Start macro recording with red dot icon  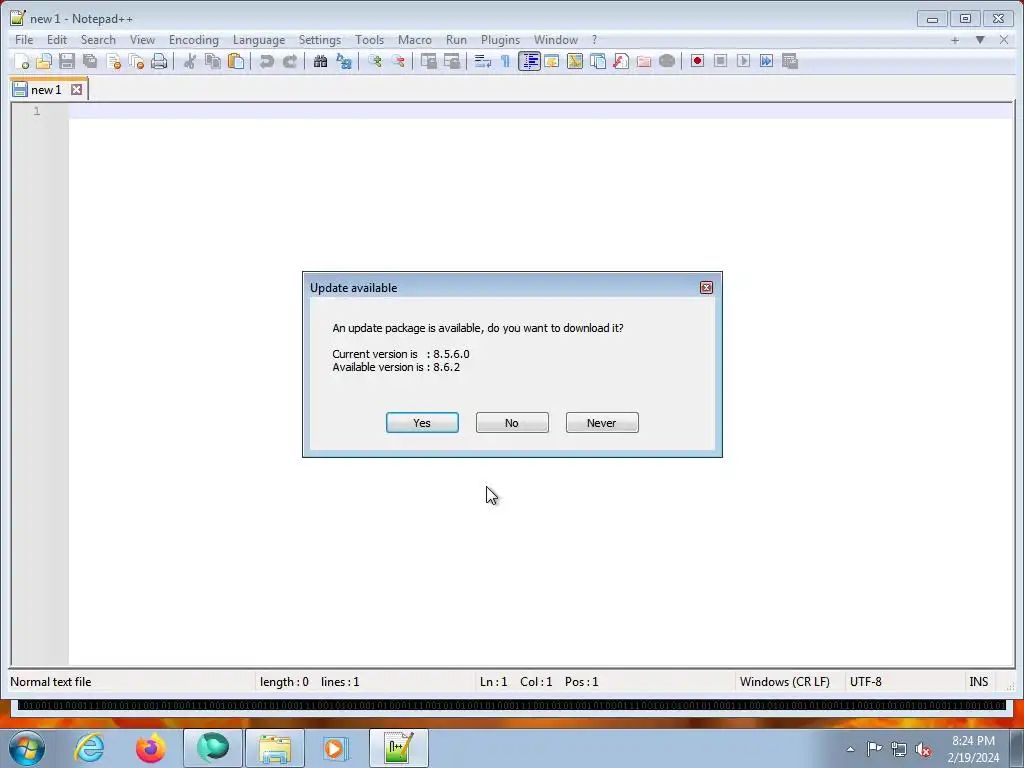pos(697,61)
